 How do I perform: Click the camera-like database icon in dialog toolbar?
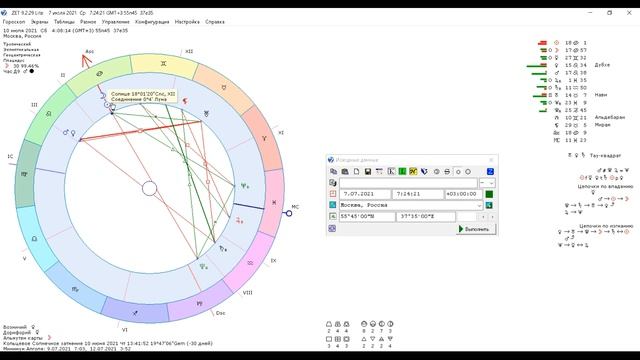point(345,172)
